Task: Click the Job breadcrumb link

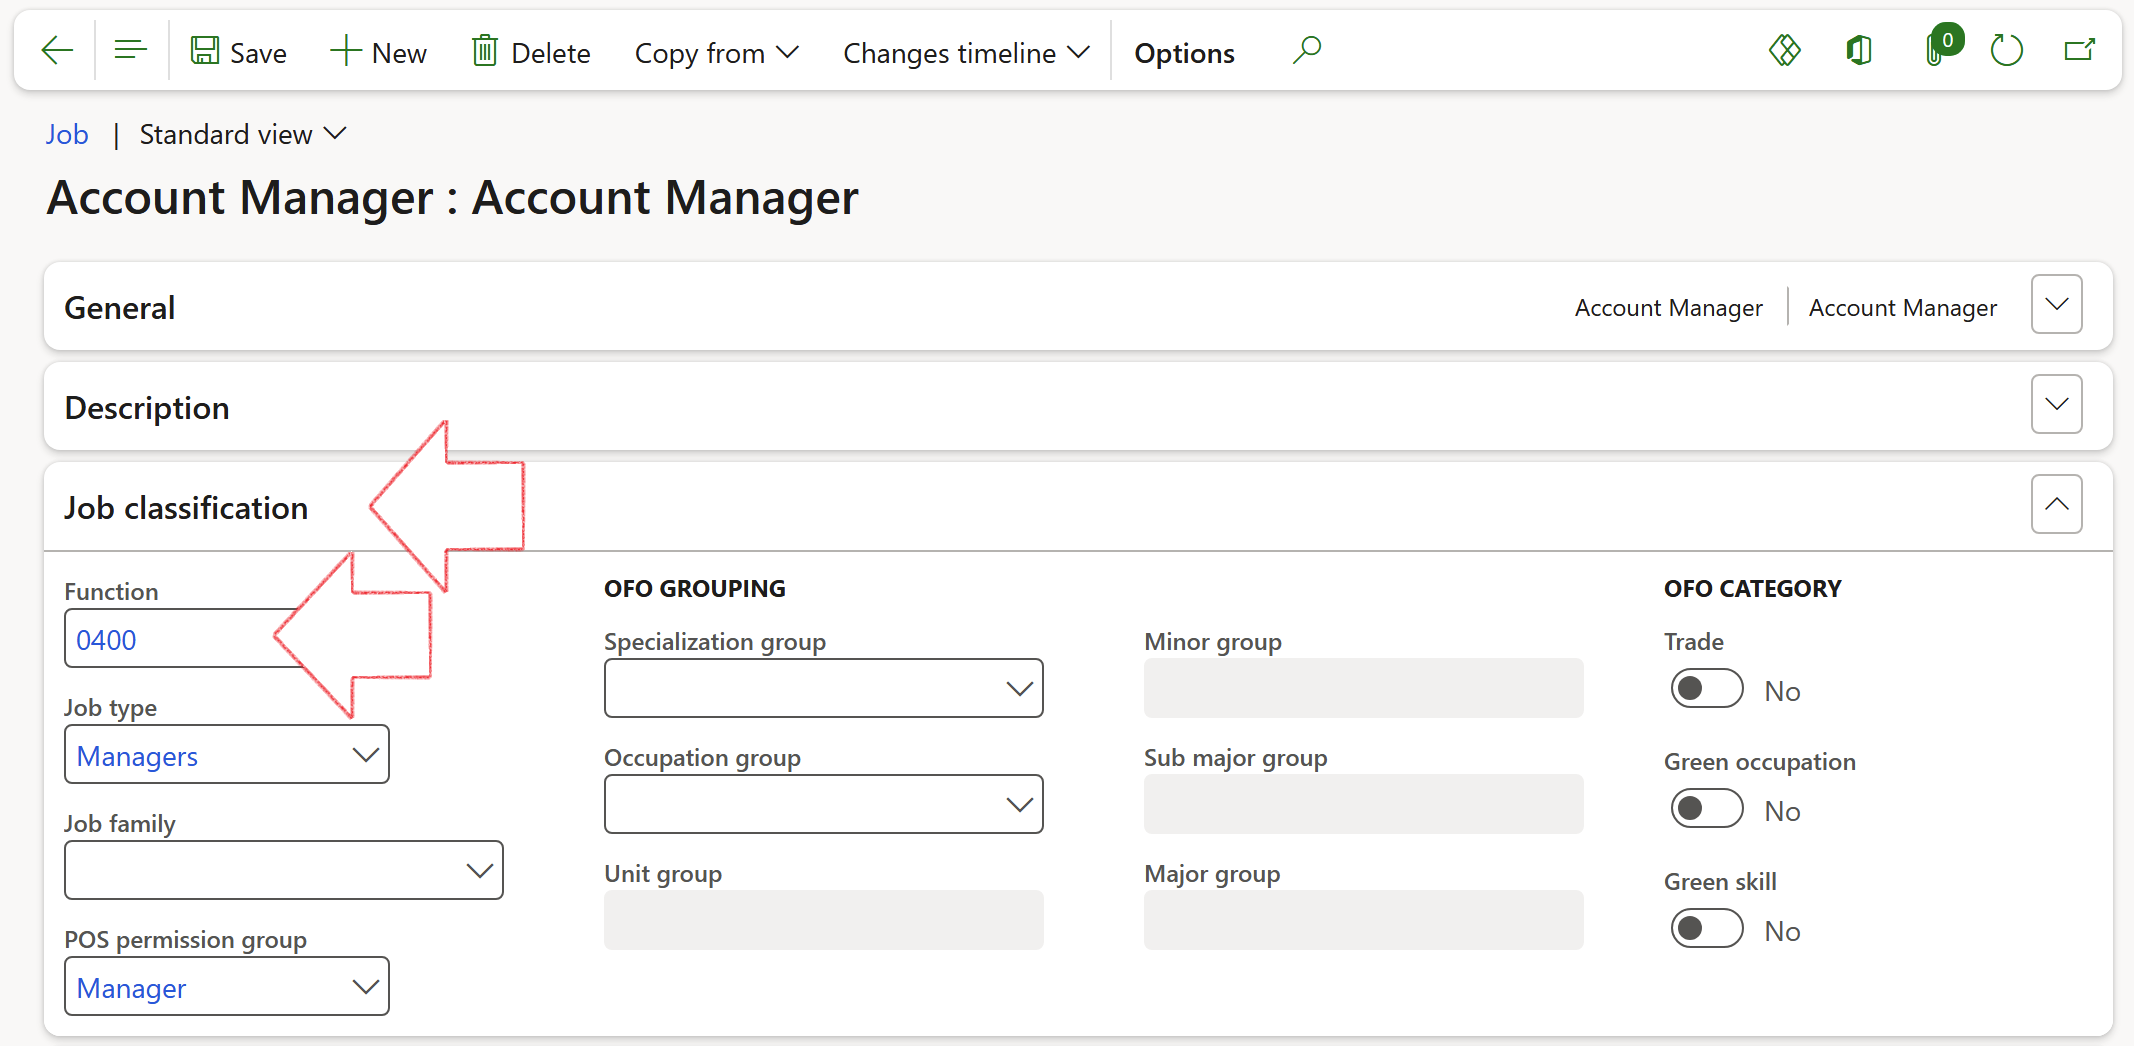Action: (66, 135)
